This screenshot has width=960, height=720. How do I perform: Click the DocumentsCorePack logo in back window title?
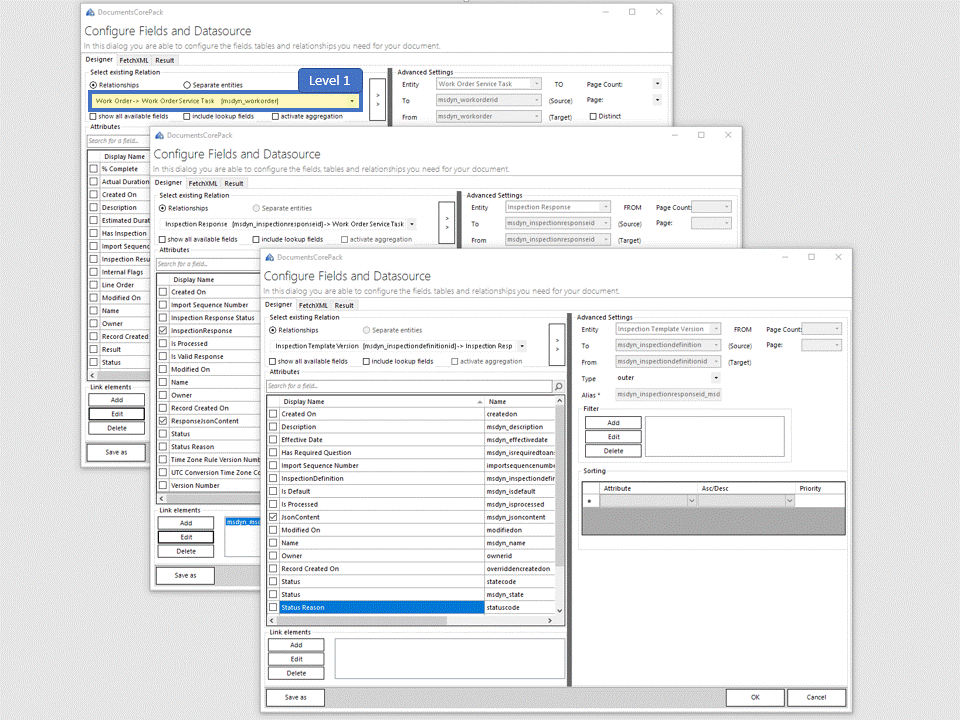(90, 12)
